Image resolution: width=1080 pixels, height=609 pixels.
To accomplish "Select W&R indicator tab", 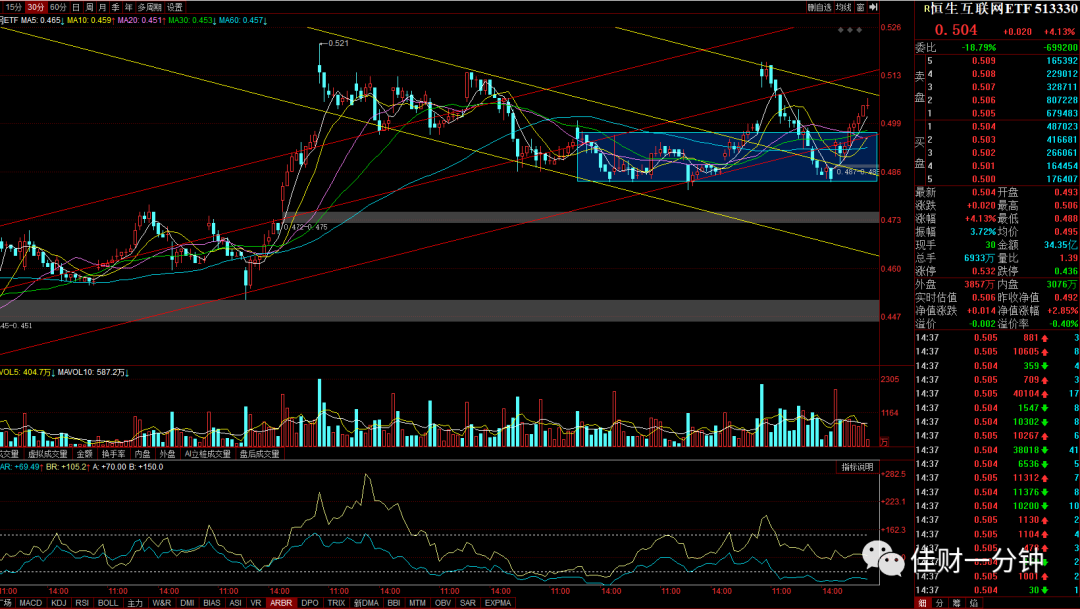I will click(162, 603).
